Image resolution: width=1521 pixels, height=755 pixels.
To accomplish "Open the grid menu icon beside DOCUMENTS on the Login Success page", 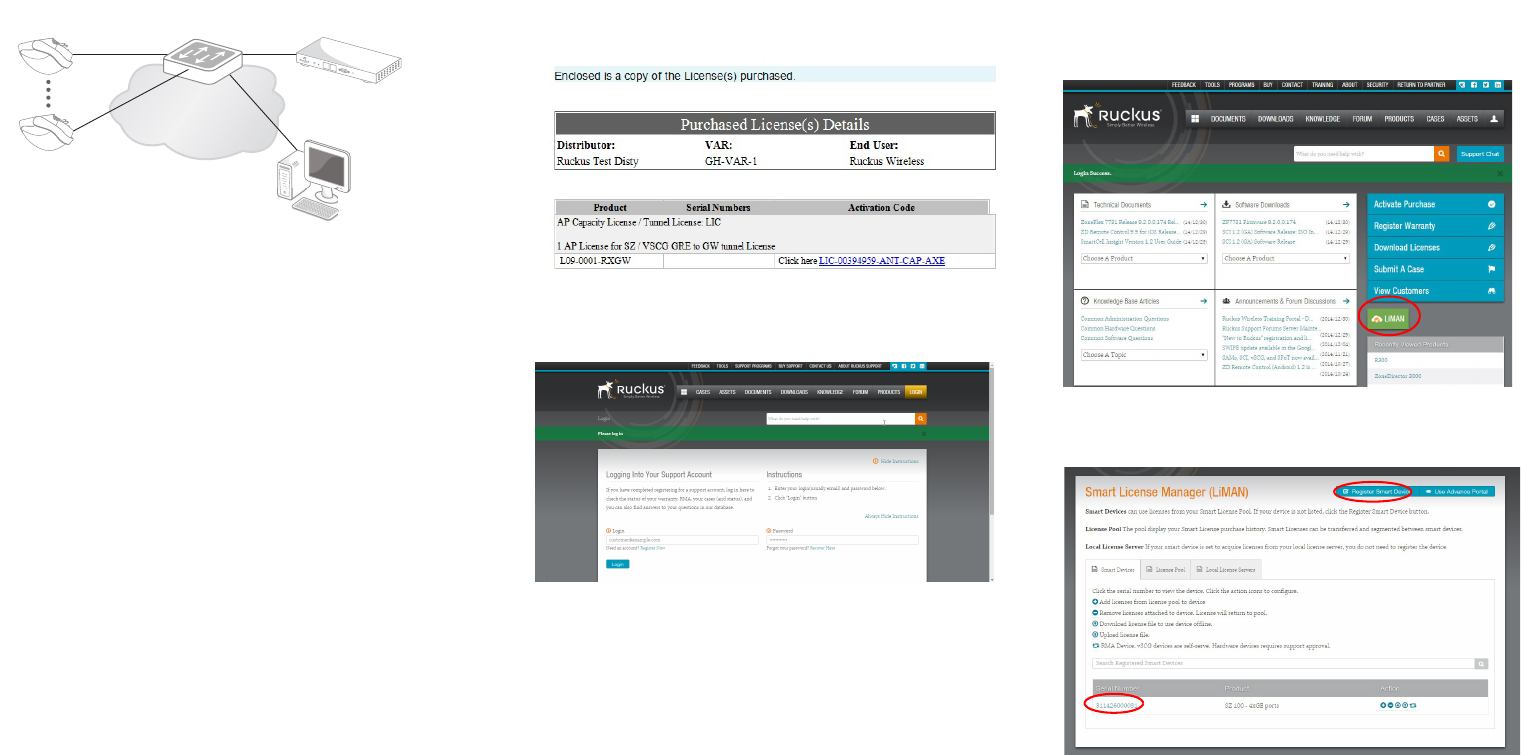I will pyautogui.click(x=1195, y=118).
